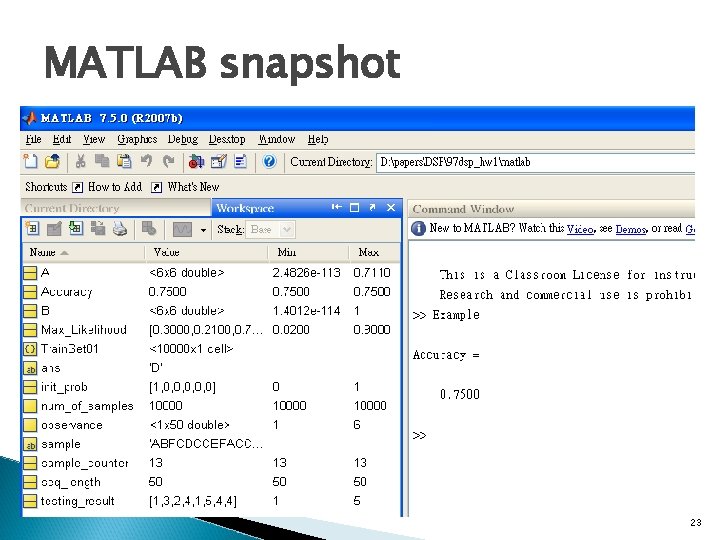This screenshot has height=540, width=720.
Task: Click the Workspace panel minimize arrow icon
Action: pyautogui.click(x=337, y=208)
